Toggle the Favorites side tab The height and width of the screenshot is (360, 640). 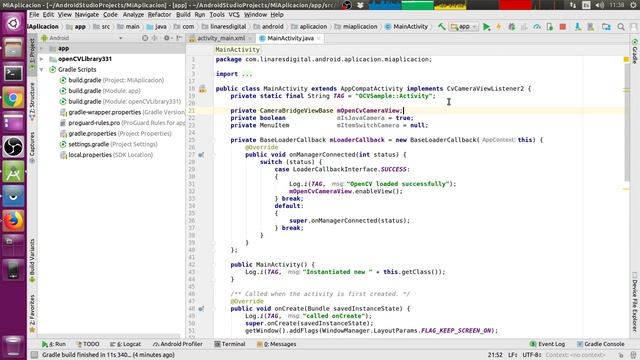pyautogui.click(x=32, y=313)
